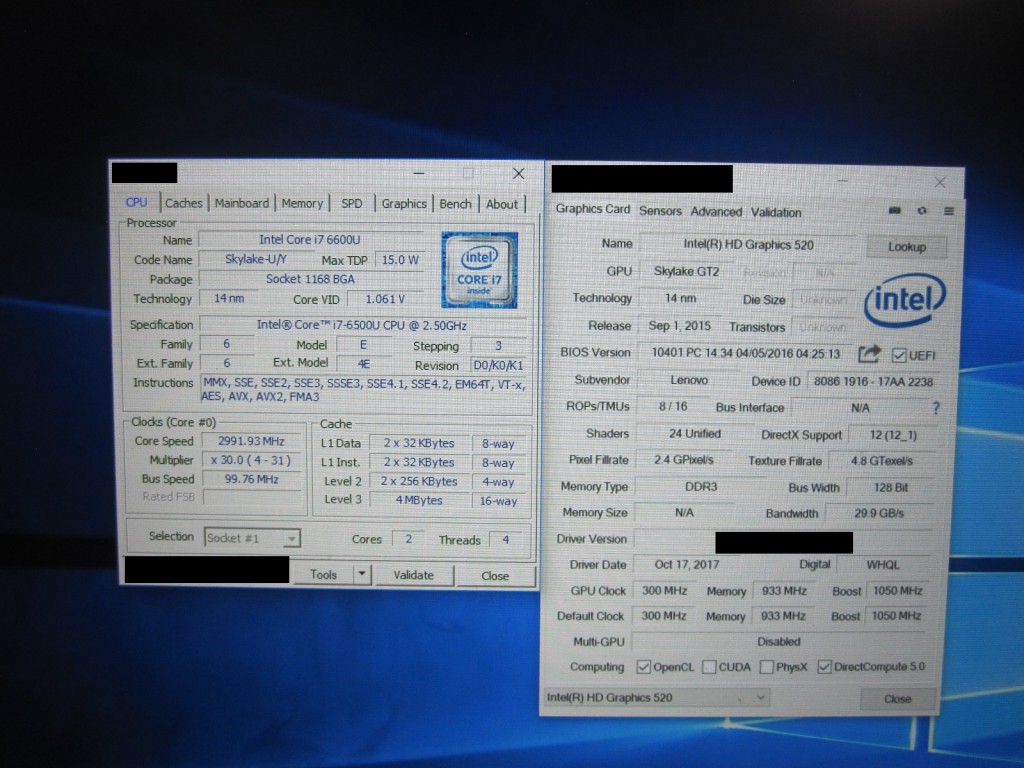Click the Texture Fillrate value 4.8 GTexel/s
The image size is (1024, 768).
click(882, 461)
